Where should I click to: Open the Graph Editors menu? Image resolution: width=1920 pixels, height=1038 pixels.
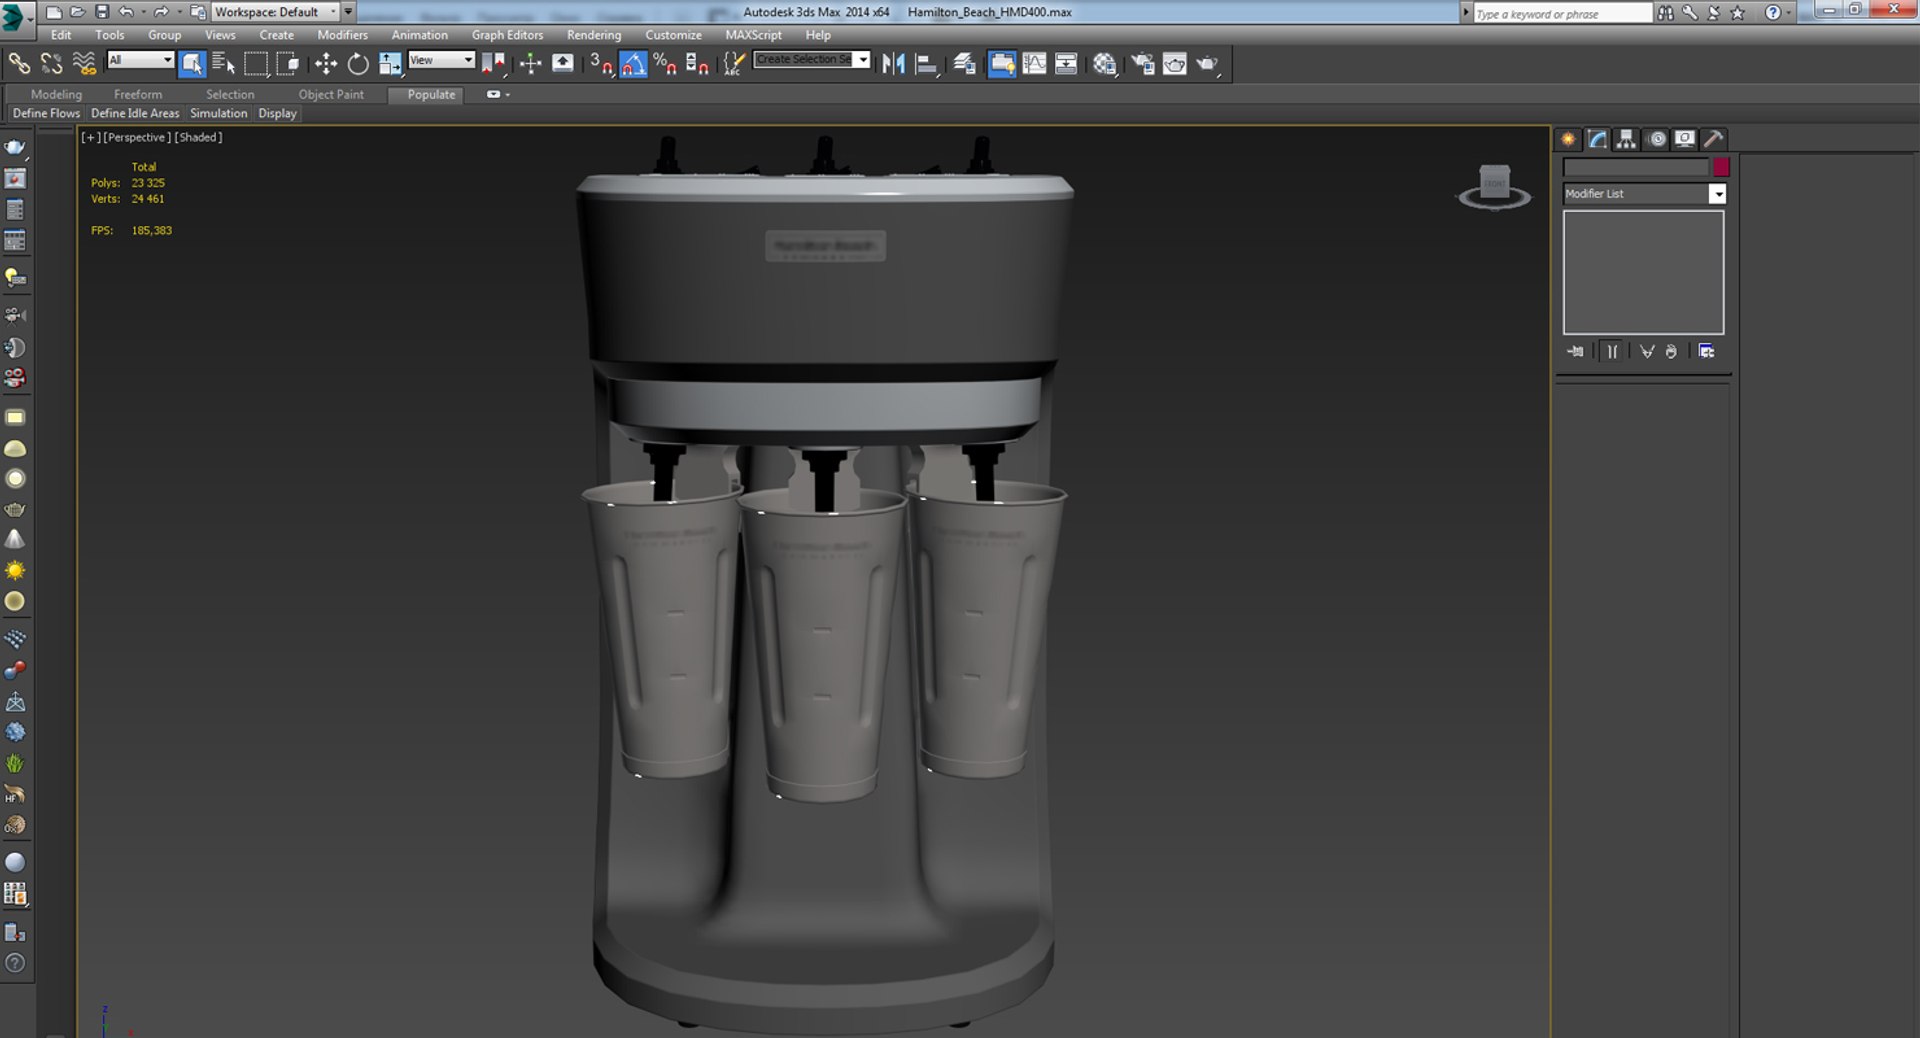[x=507, y=35]
